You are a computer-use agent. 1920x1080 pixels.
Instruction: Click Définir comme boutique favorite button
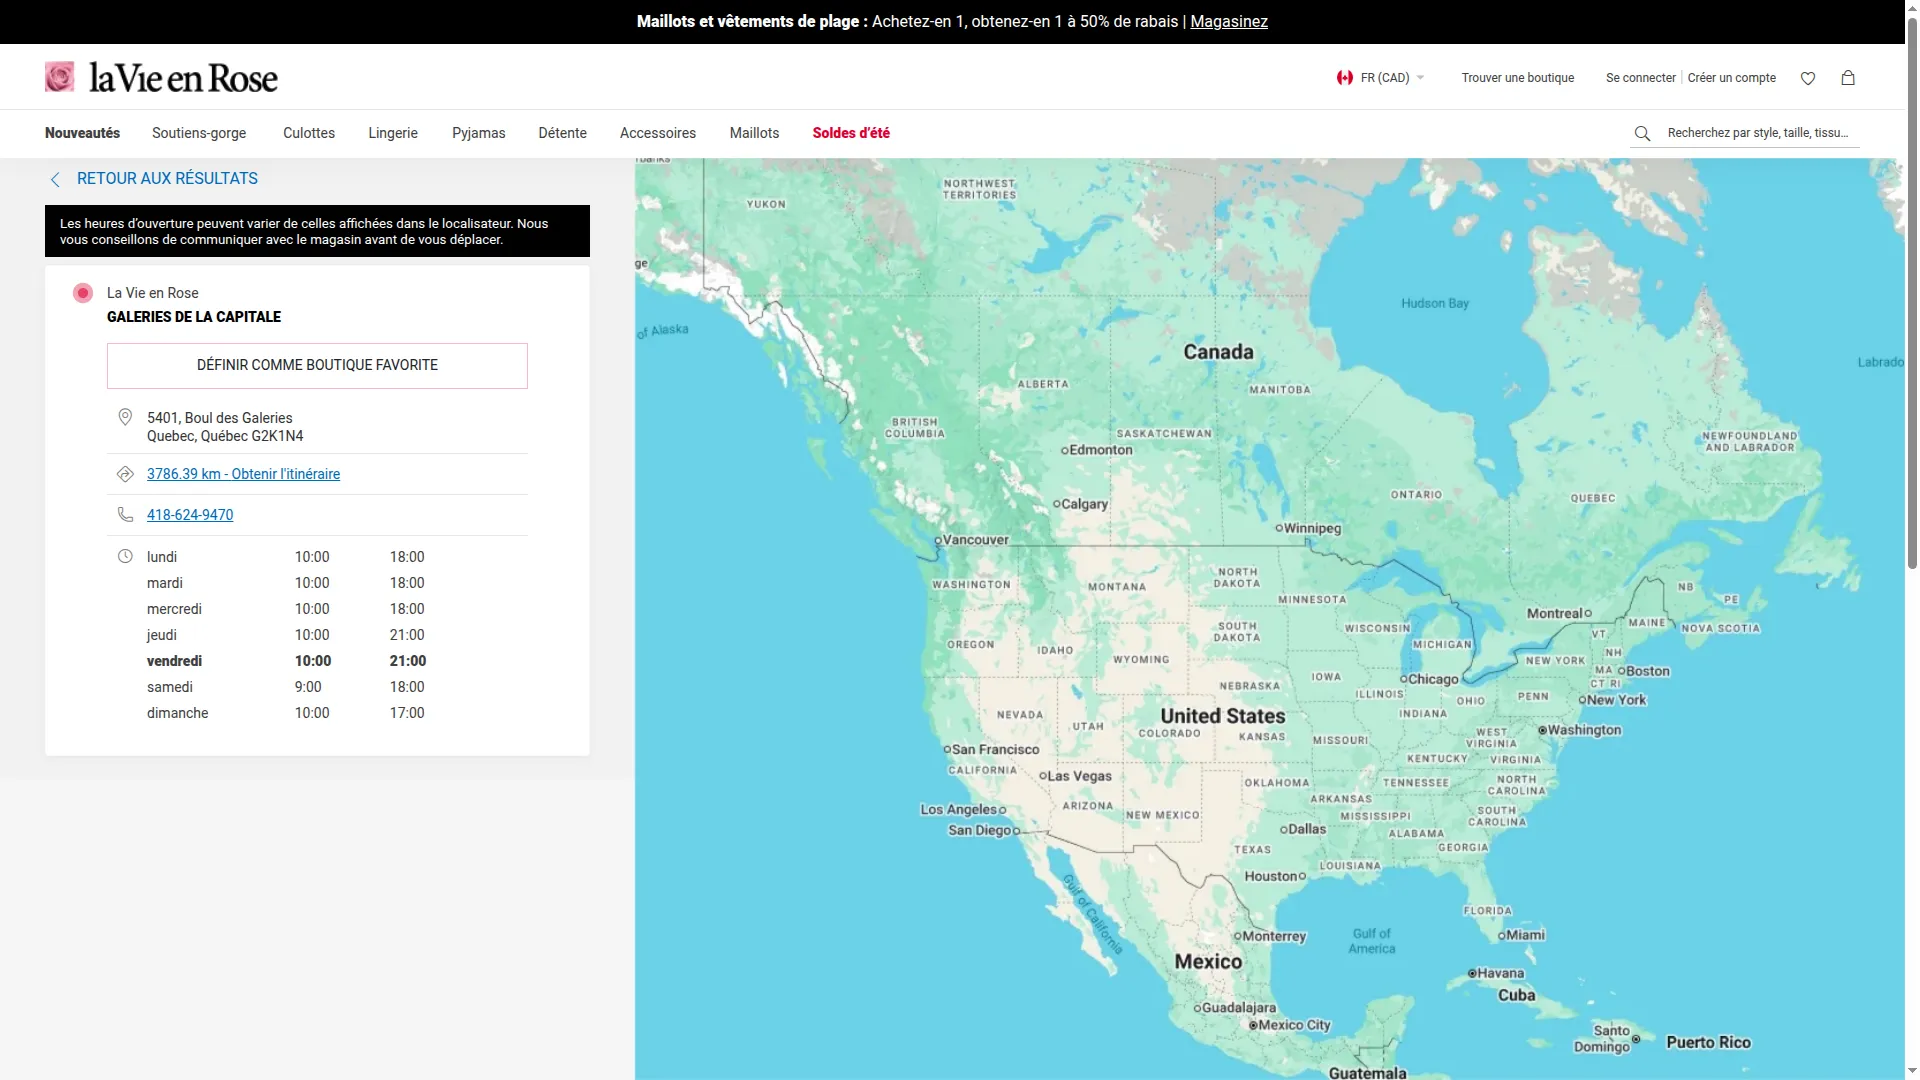pyautogui.click(x=317, y=366)
